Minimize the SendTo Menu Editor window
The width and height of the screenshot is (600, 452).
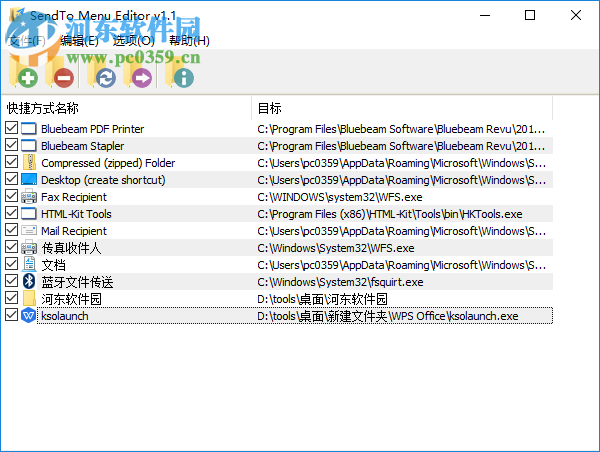485,15
